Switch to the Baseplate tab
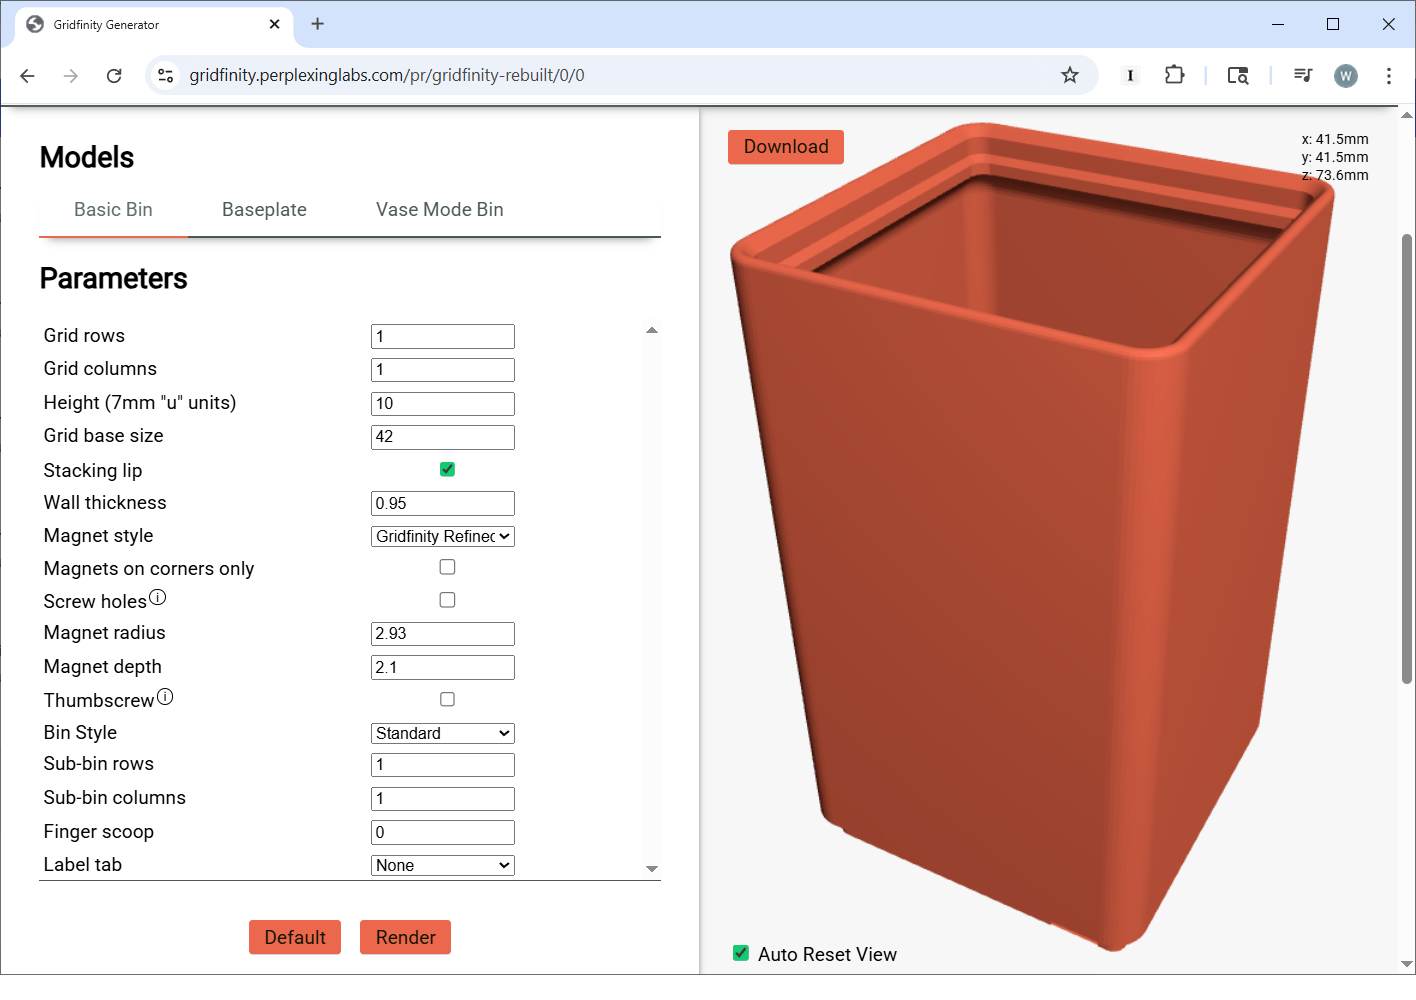Screen dimensions: 1416x1000 (264, 210)
